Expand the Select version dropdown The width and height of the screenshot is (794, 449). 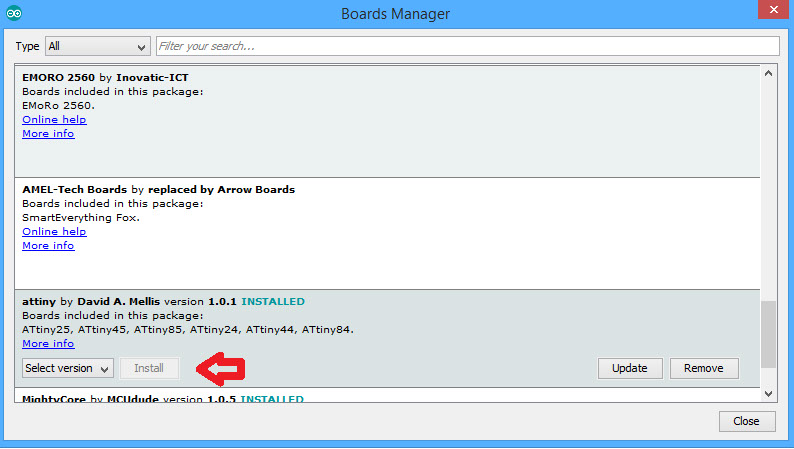click(x=68, y=368)
